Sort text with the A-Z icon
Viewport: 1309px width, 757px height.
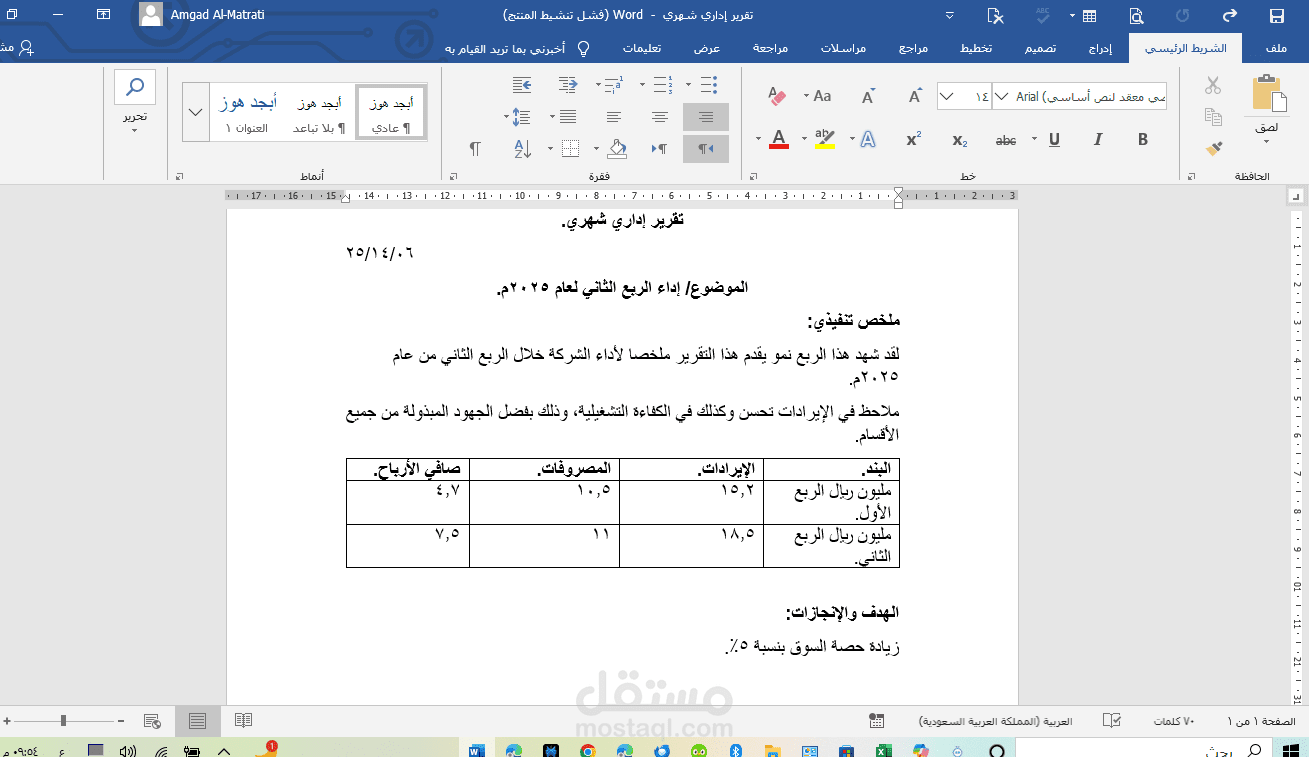coord(522,149)
